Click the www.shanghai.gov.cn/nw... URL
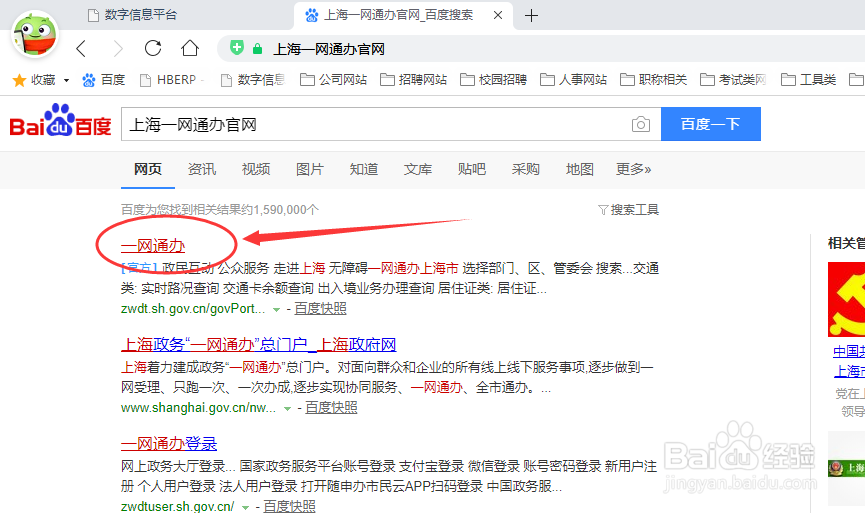 tap(198, 408)
